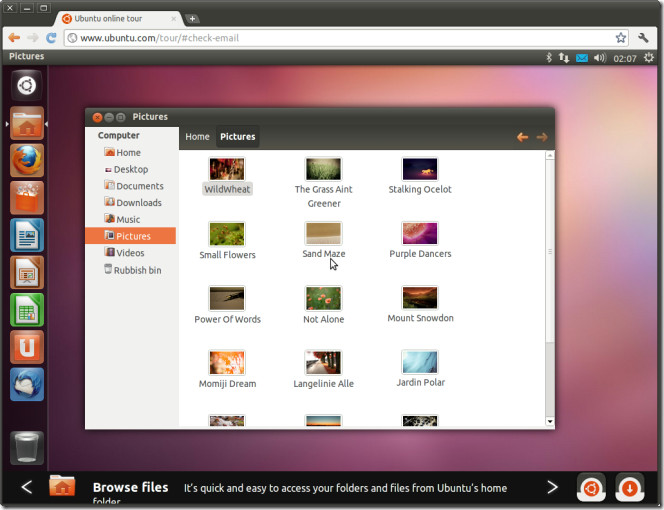
Task: Launch Thunderbird Mail from the launcher
Action: pos(27,385)
